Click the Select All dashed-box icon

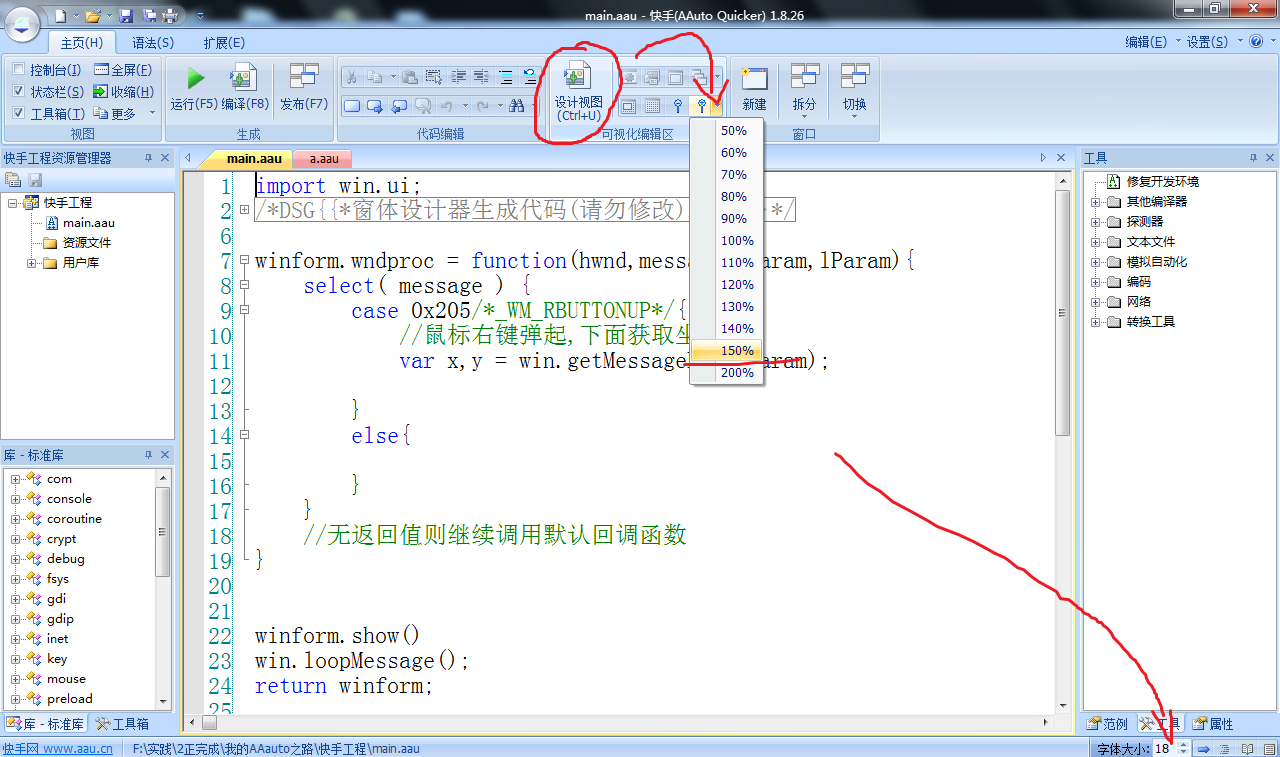[433, 77]
